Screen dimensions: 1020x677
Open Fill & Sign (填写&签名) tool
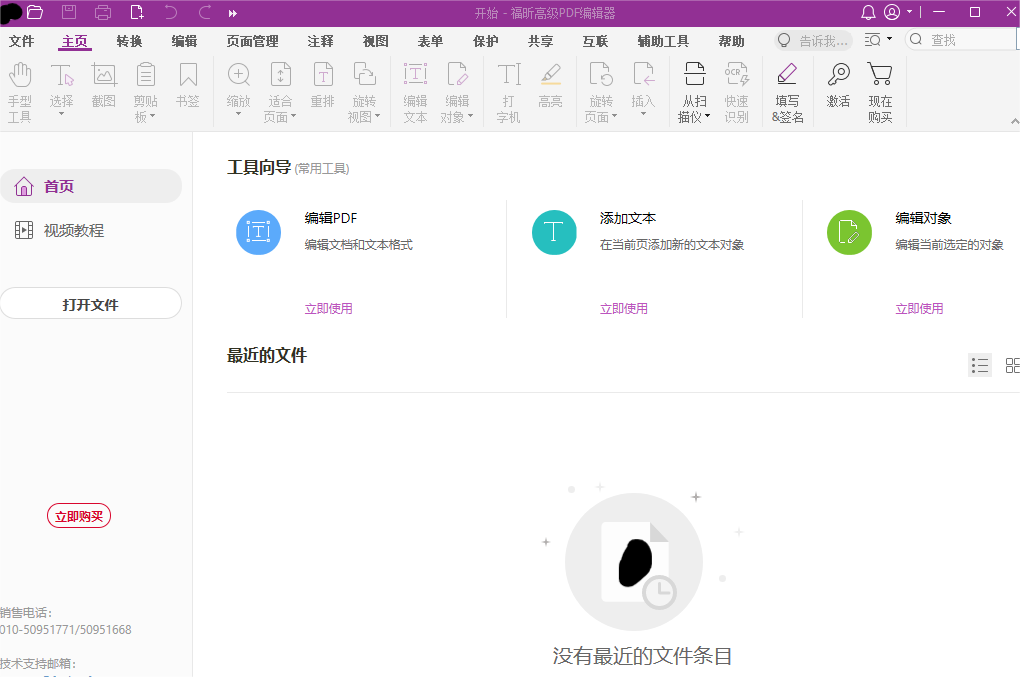coord(787,90)
